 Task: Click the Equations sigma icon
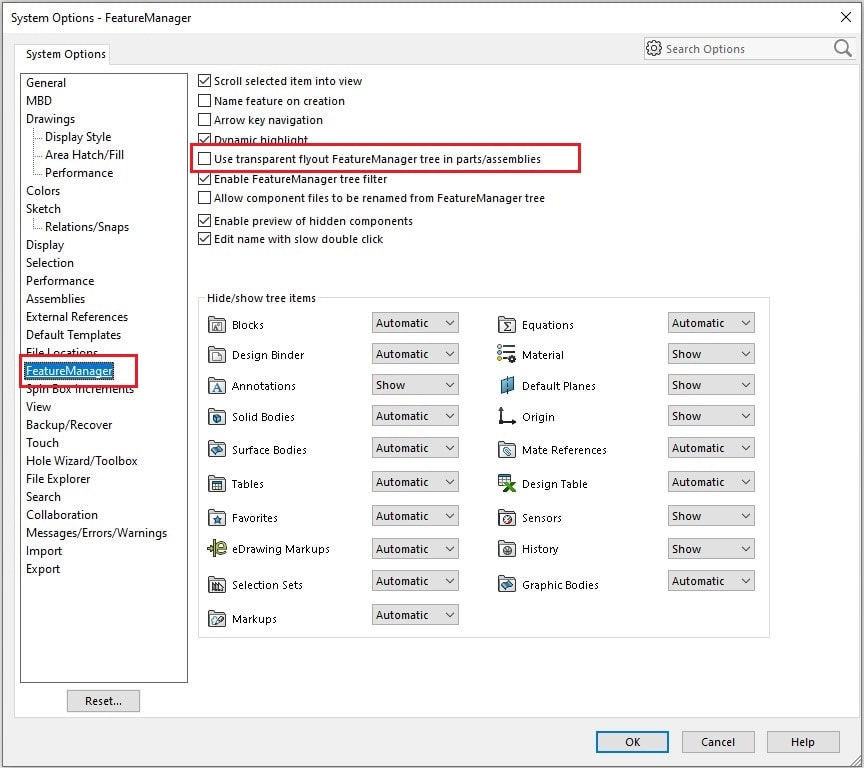[506, 324]
